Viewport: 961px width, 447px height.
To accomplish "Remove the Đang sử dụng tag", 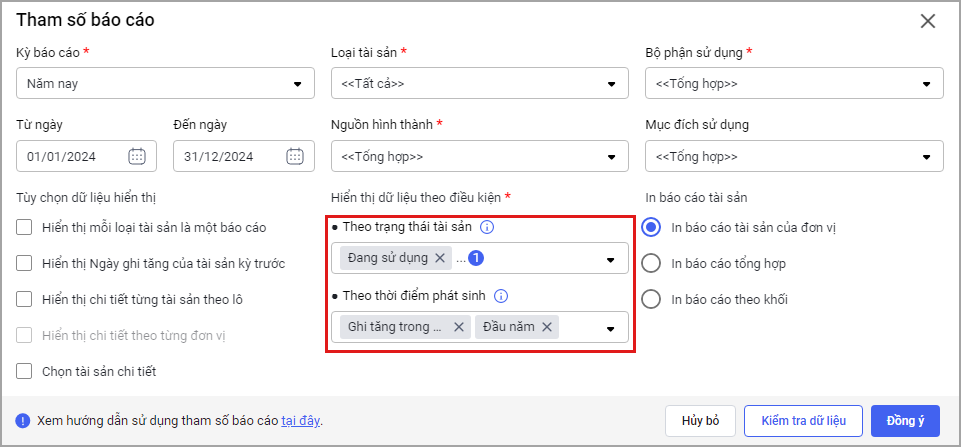I will point(440,258).
